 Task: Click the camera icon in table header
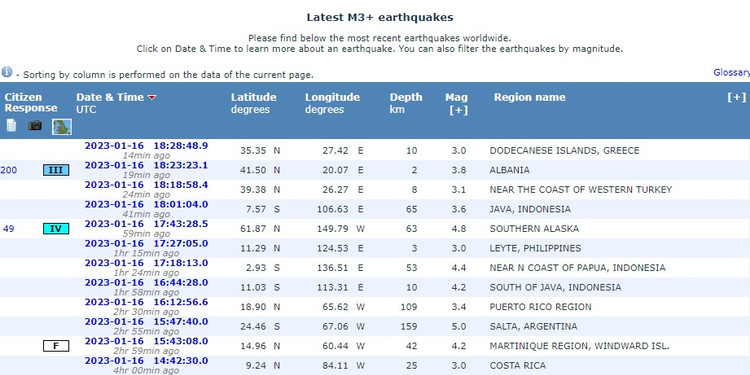pyautogui.click(x=34, y=126)
